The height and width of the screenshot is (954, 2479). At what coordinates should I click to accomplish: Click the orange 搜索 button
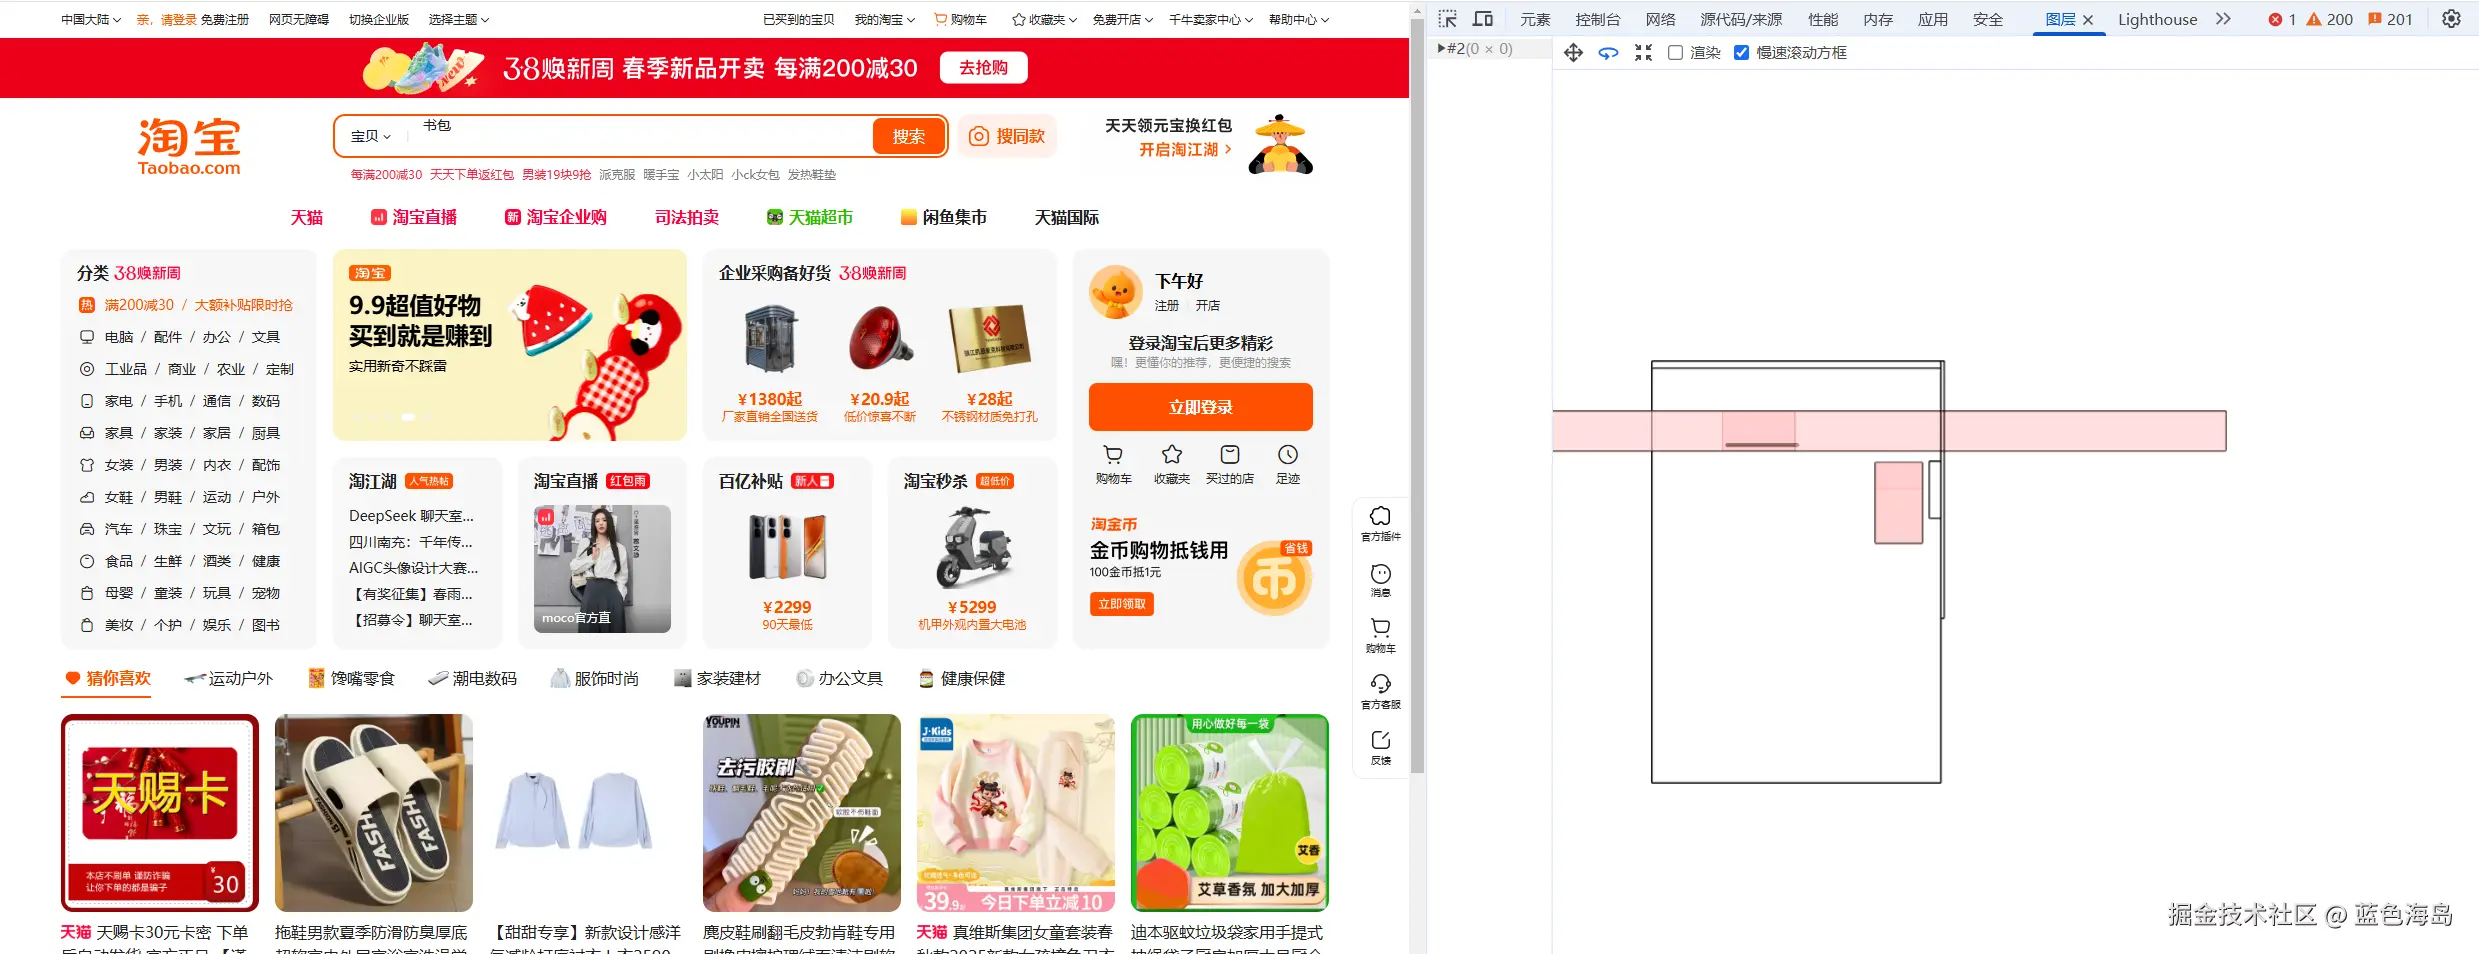[x=909, y=136]
